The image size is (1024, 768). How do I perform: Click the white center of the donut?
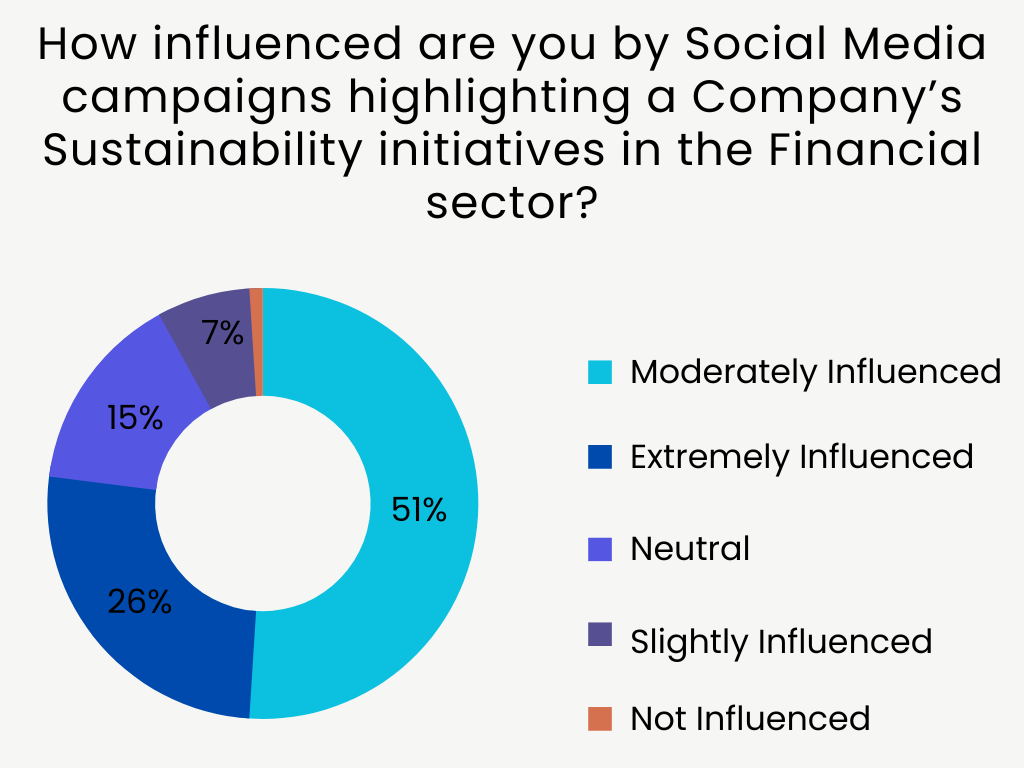pyautogui.click(x=263, y=503)
